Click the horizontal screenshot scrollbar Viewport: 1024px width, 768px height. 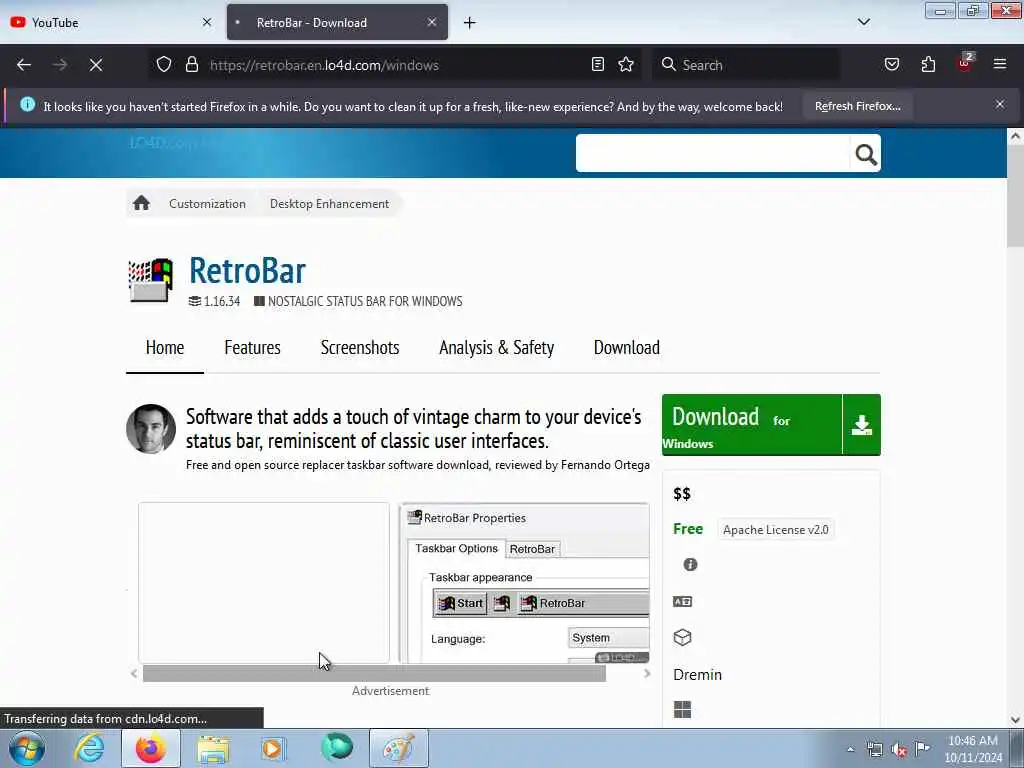[x=374, y=673]
